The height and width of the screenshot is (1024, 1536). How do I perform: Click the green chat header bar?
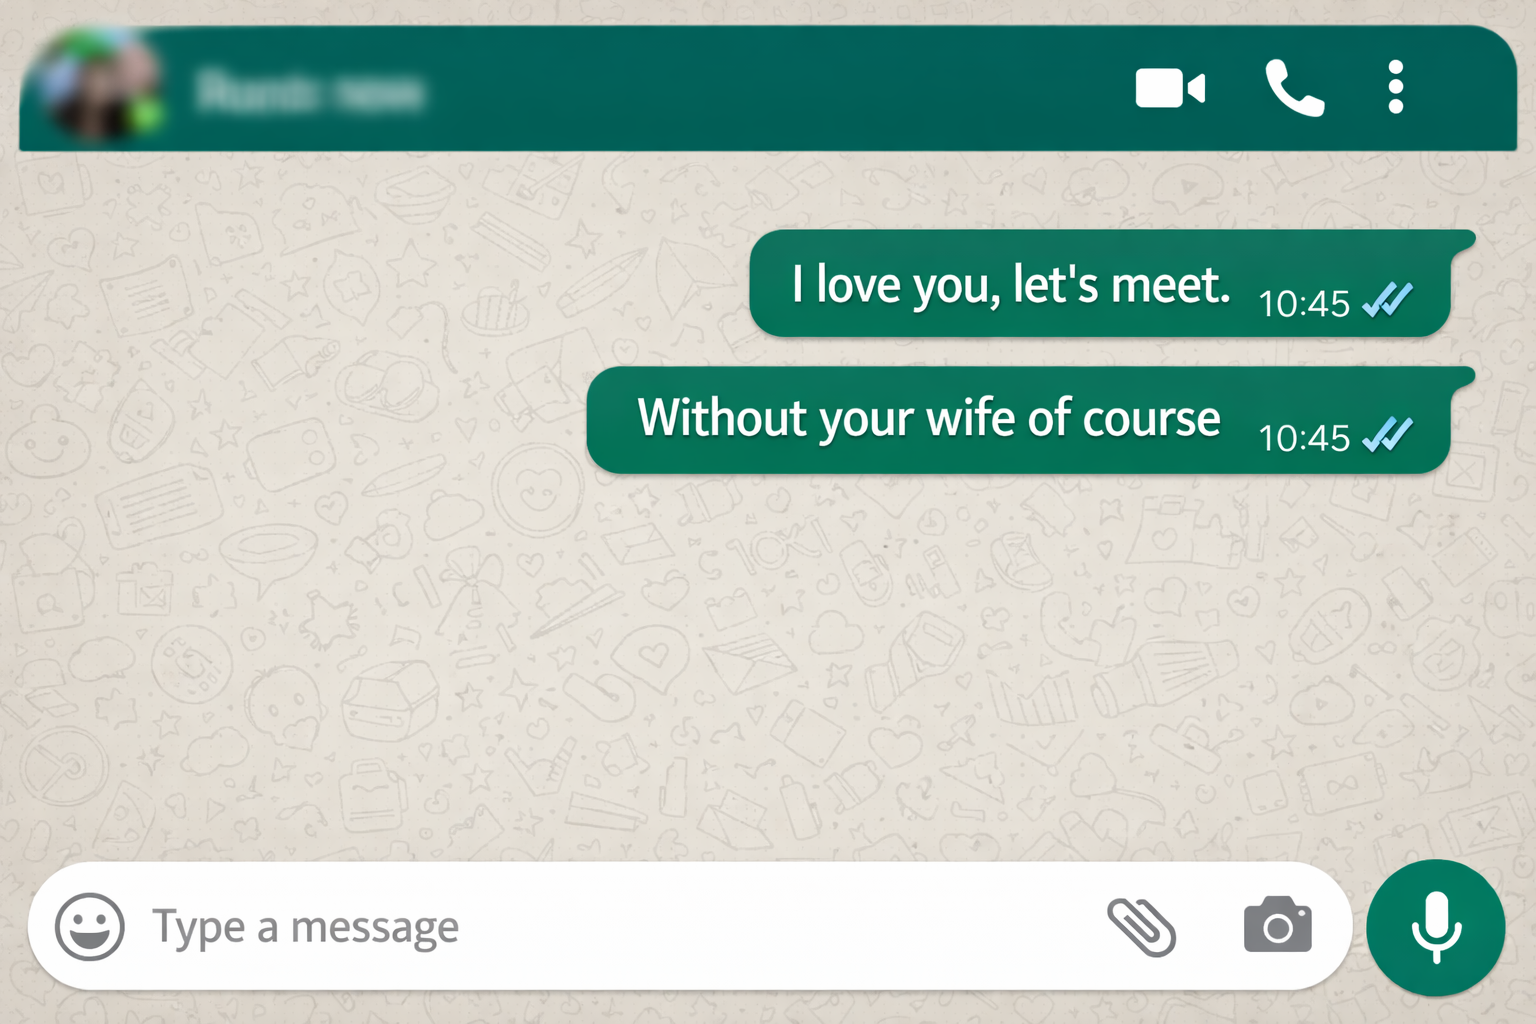click(x=768, y=88)
